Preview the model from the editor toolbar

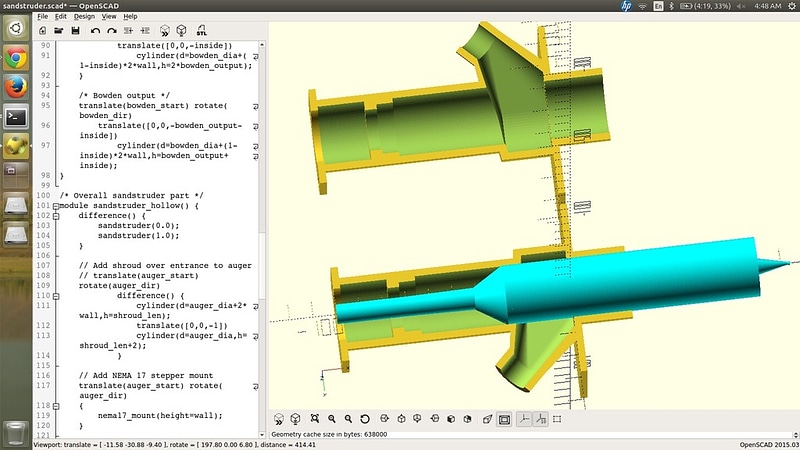164,31
